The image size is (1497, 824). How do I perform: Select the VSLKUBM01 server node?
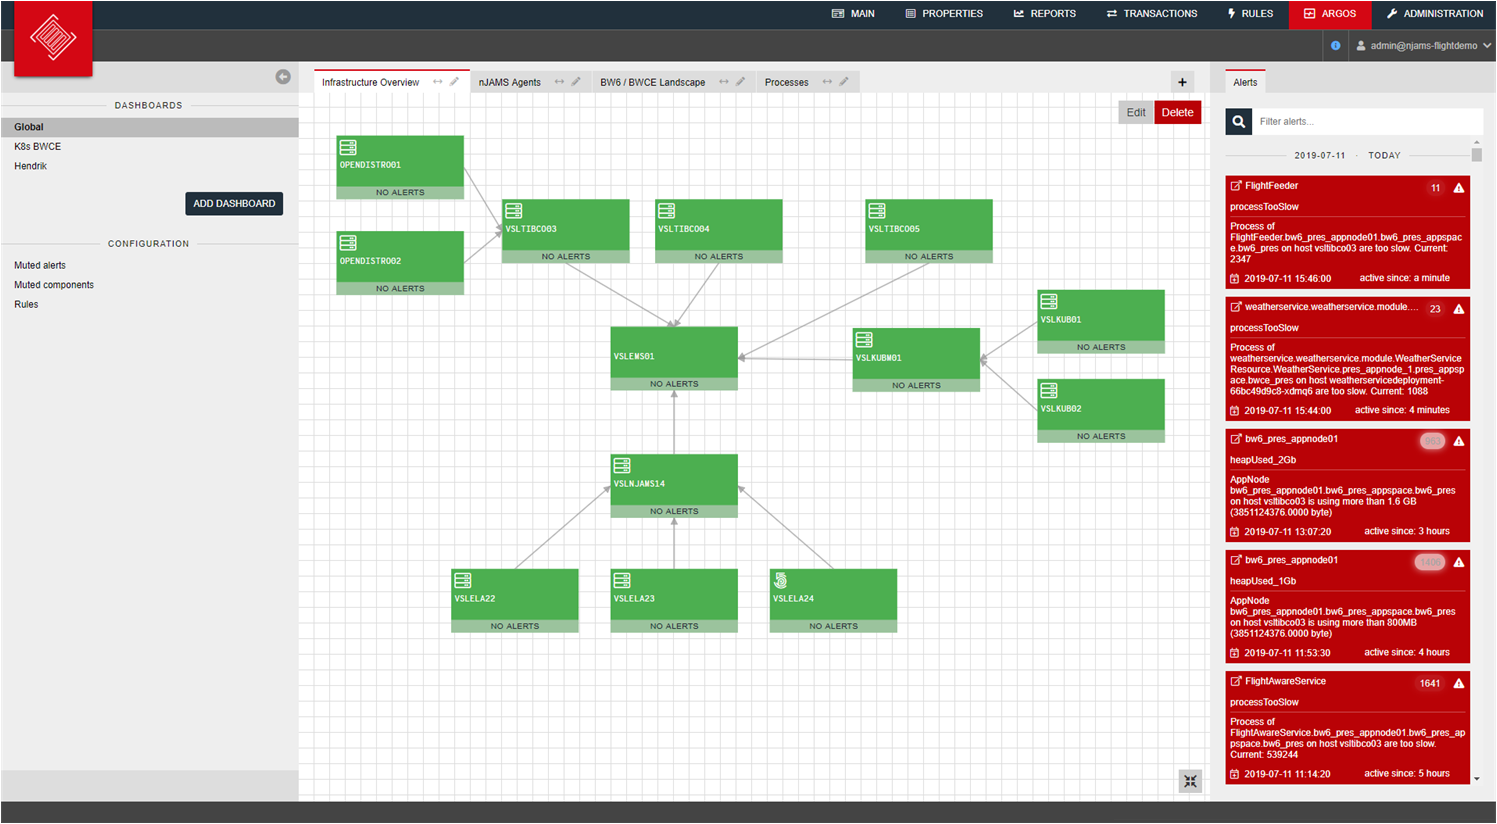pos(916,359)
